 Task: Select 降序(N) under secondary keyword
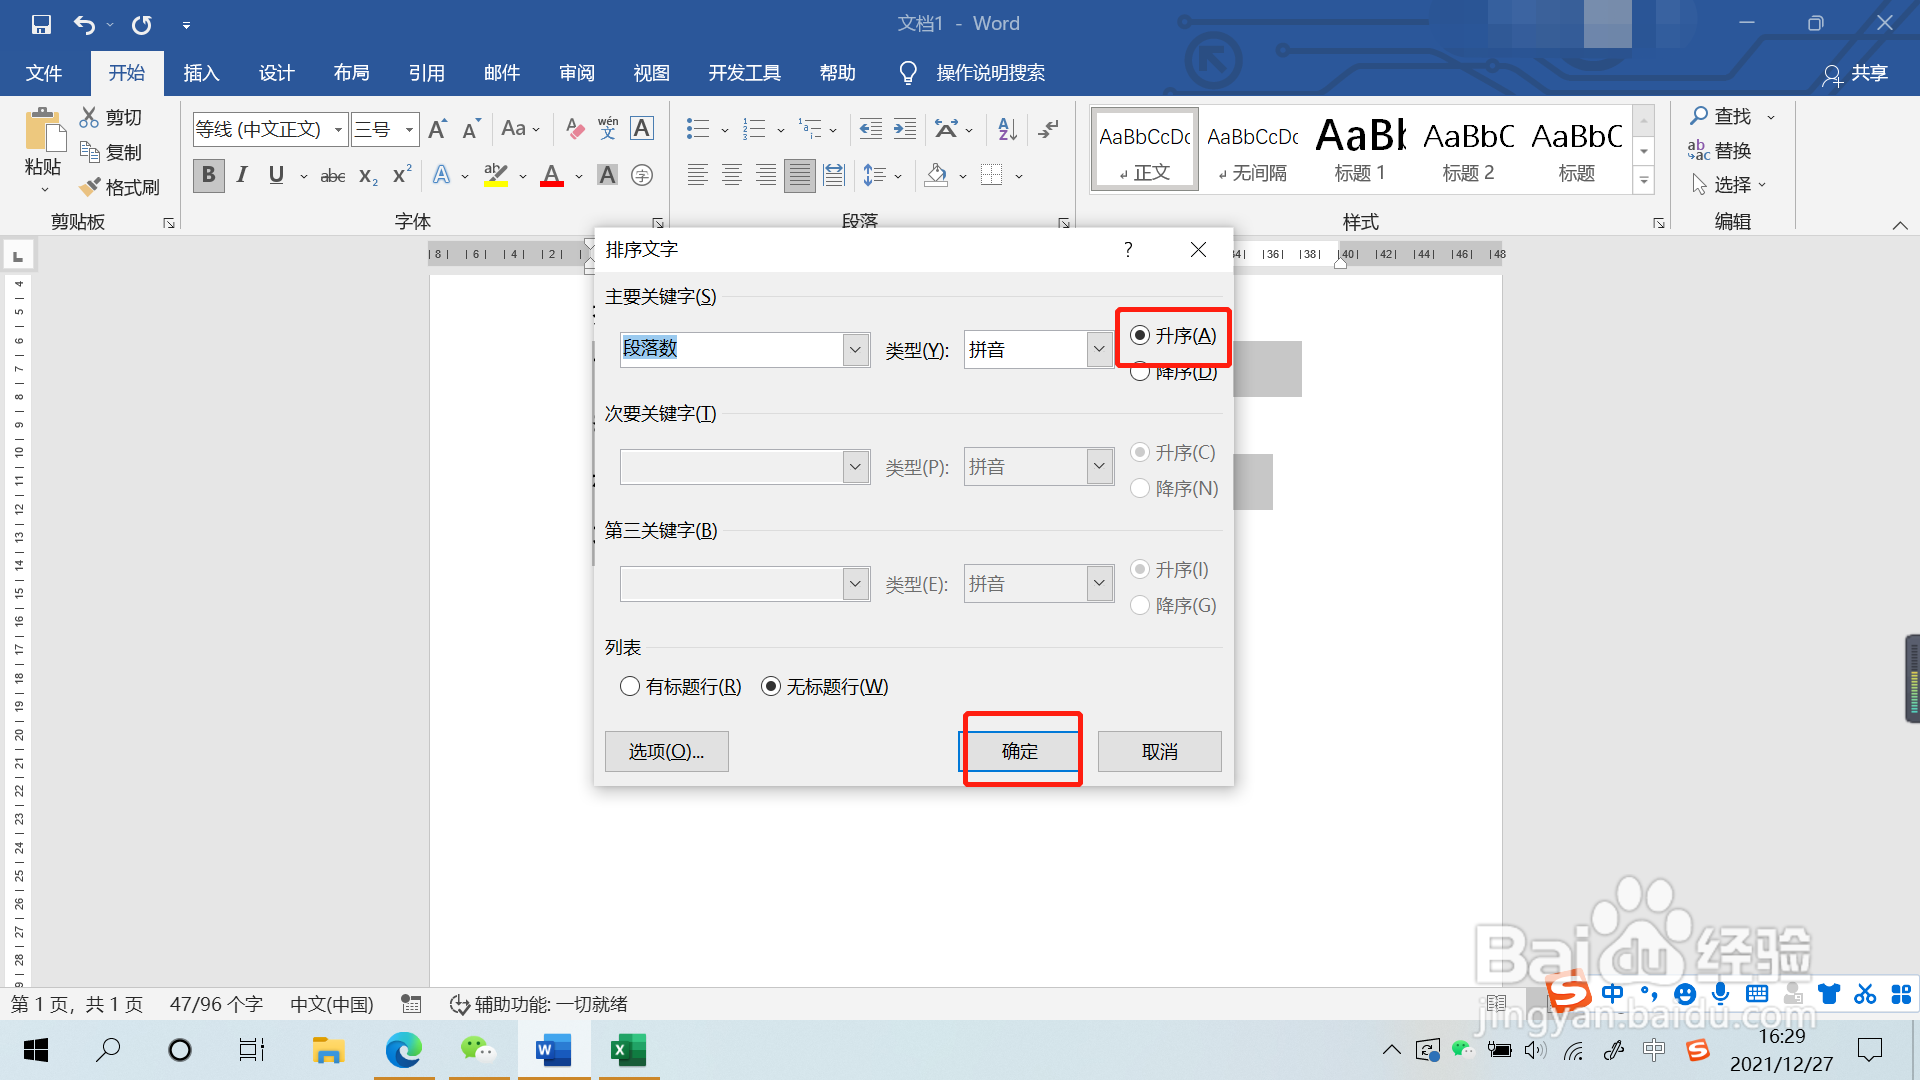tap(1140, 489)
